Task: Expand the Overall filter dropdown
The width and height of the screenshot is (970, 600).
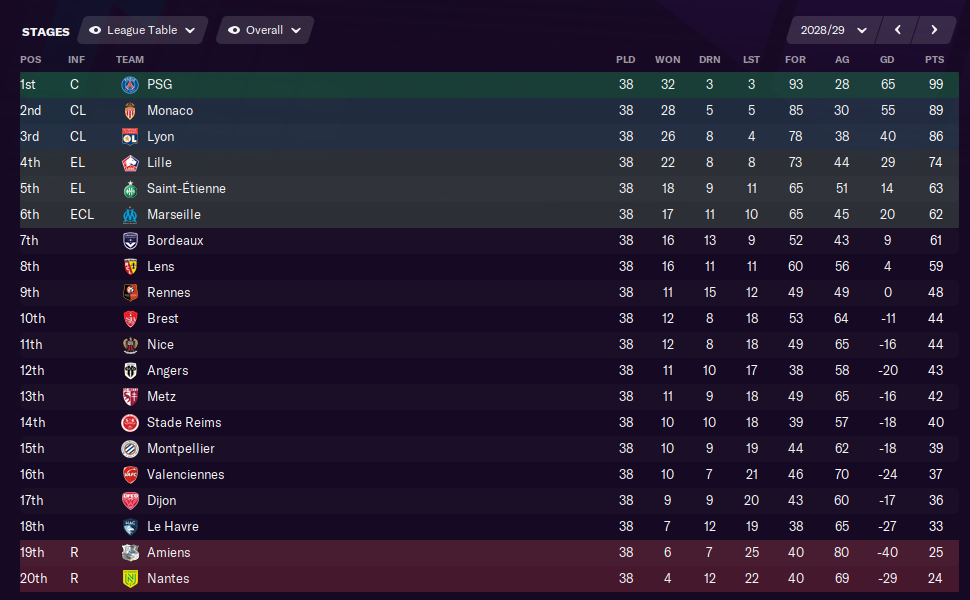Action: [x=265, y=30]
